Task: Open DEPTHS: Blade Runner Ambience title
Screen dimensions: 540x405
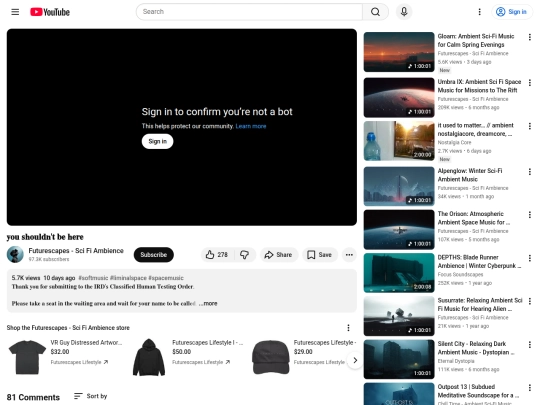Action: pyautogui.click(x=479, y=261)
